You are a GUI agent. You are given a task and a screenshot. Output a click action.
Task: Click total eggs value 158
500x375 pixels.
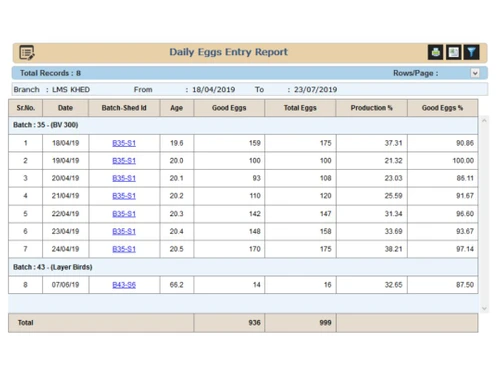tap(326, 231)
